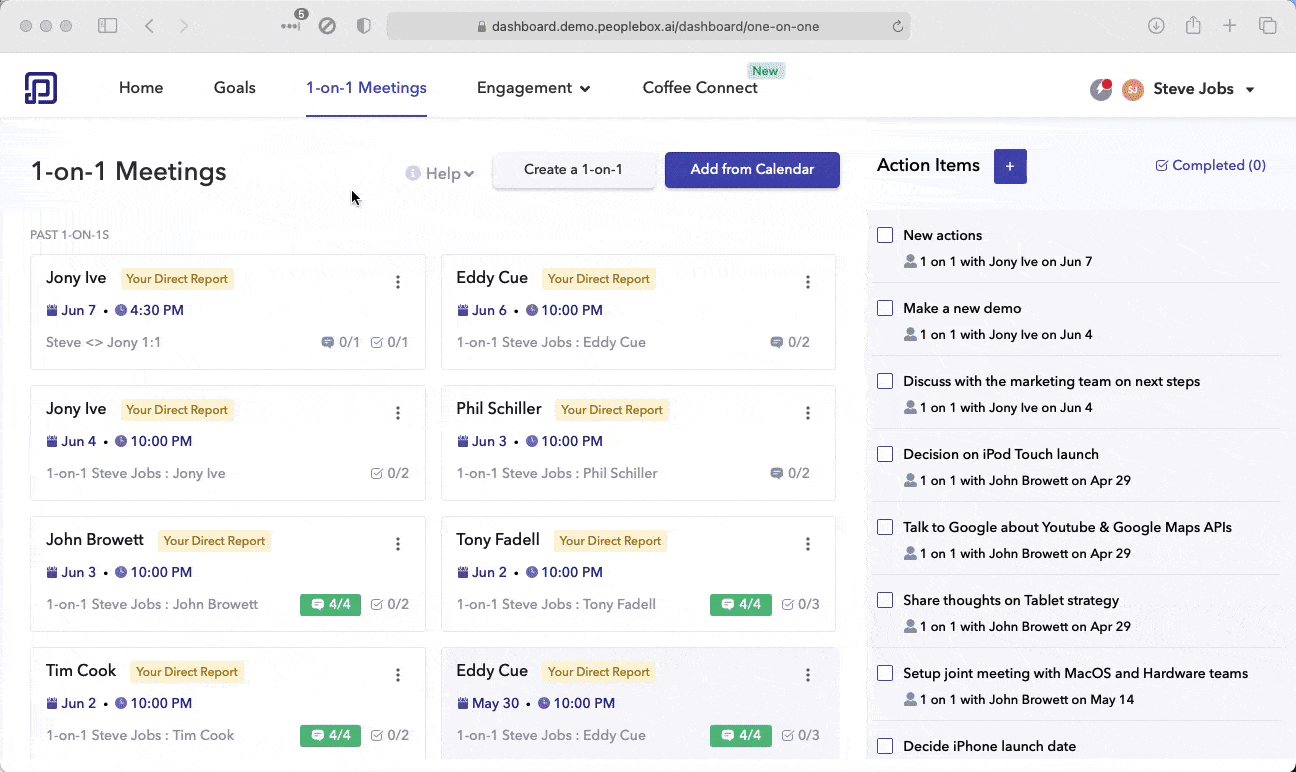Click the plus icon beside Action Items
This screenshot has width=1296, height=772.
click(x=1010, y=167)
